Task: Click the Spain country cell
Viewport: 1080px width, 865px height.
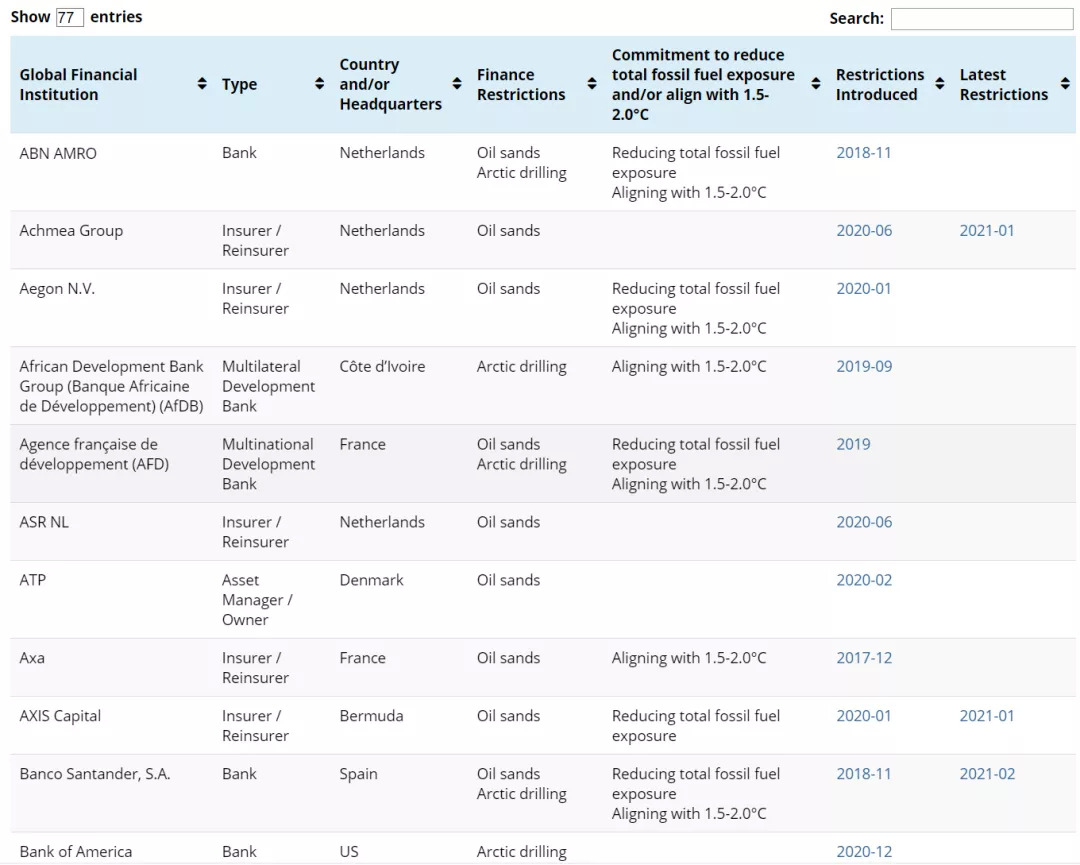Action: point(358,773)
